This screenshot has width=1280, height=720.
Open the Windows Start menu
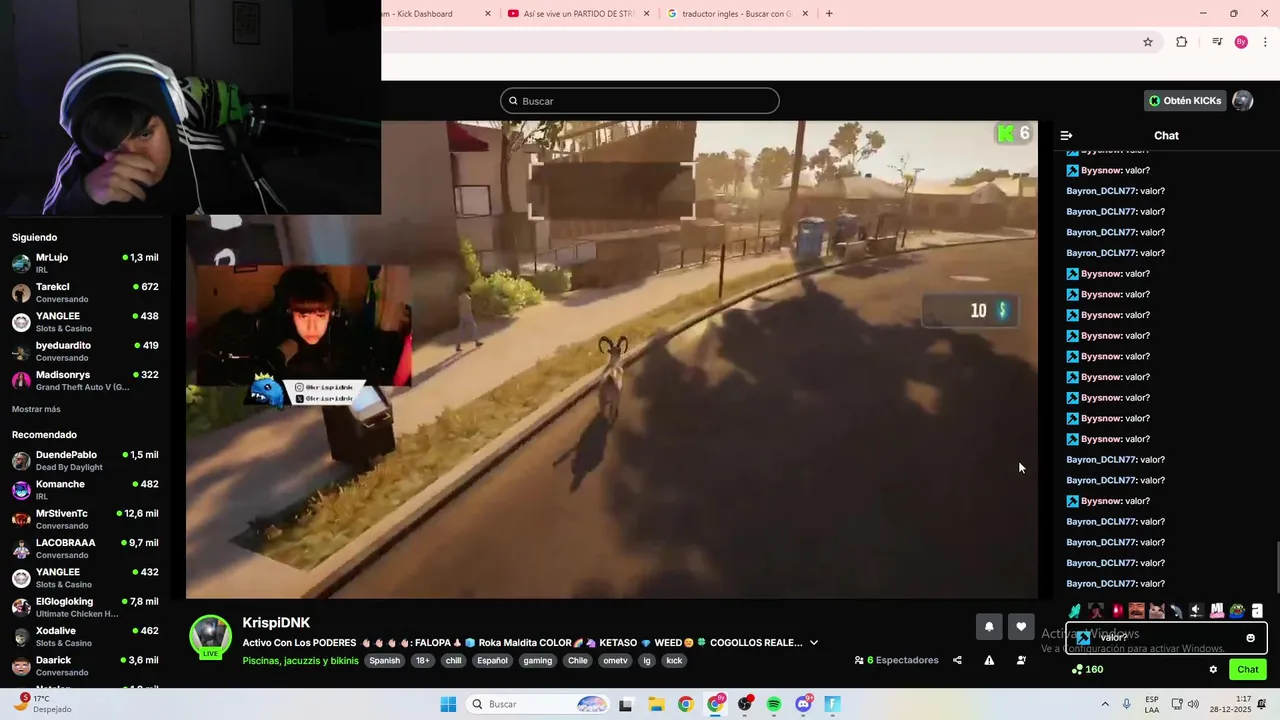(448, 704)
